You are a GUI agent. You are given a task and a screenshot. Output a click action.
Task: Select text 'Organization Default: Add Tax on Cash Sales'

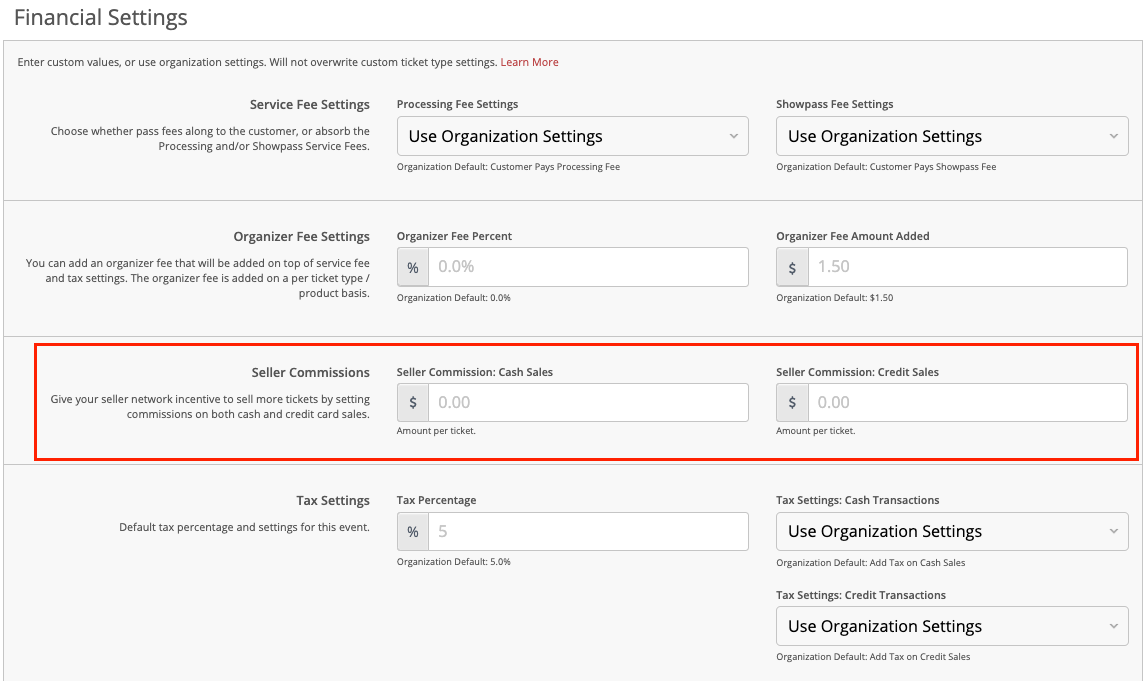coord(870,563)
